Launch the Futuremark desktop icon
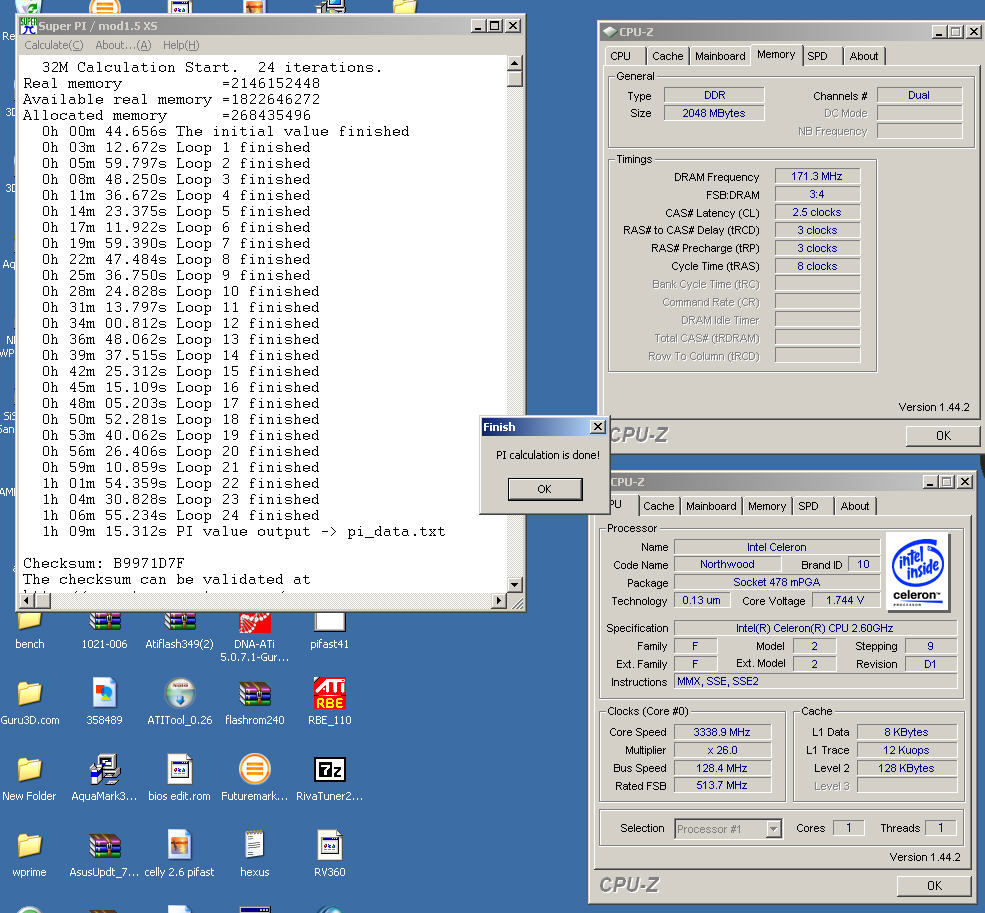Viewport: 985px width, 913px height. (254, 769)
